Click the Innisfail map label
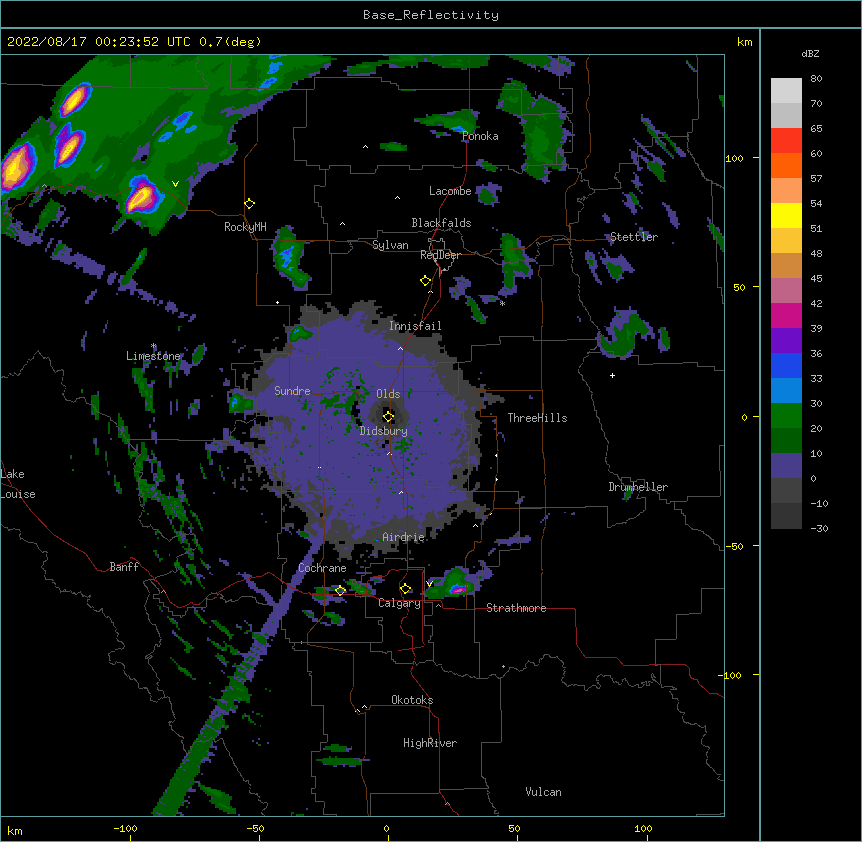 click(415, 326)
